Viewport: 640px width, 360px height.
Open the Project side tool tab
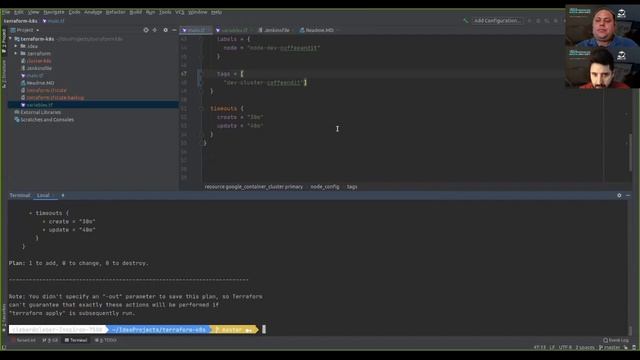click(4, 41)
